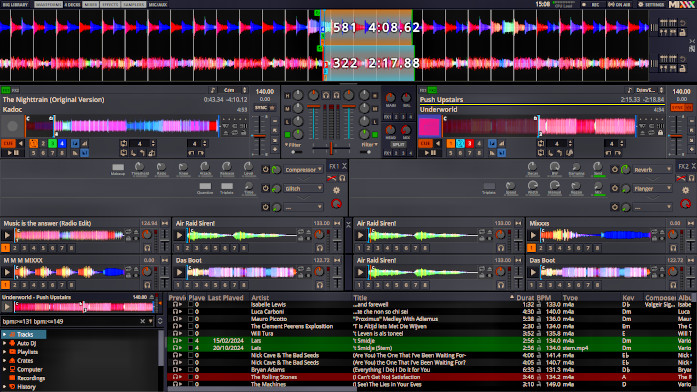This screenshot has width=697, height=392.
Task: Open FX1 unit settings gear
Action: 336,190
